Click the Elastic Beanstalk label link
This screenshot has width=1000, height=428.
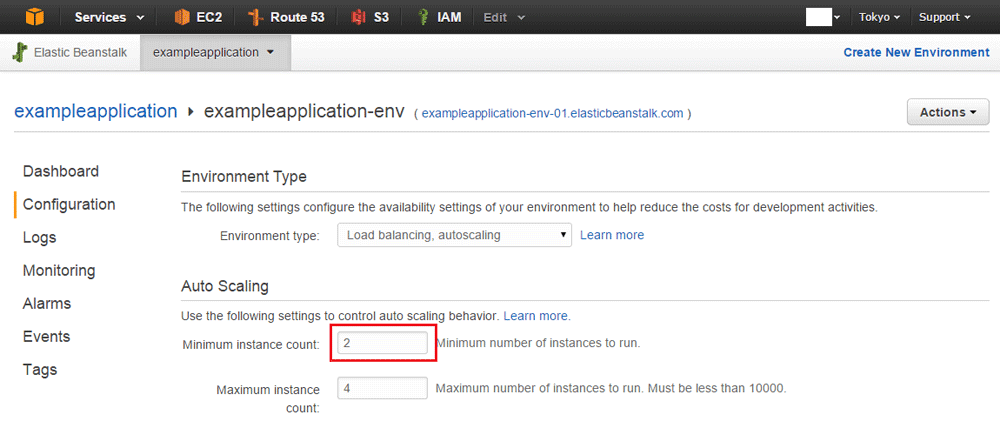click(80, 52)
